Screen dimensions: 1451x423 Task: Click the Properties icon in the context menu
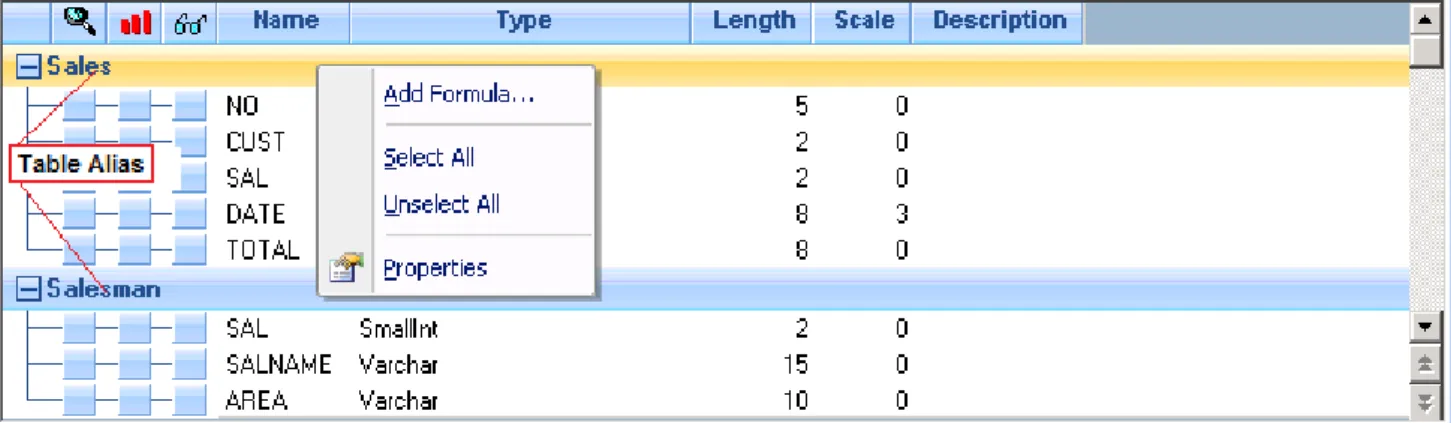pos(345,268)
